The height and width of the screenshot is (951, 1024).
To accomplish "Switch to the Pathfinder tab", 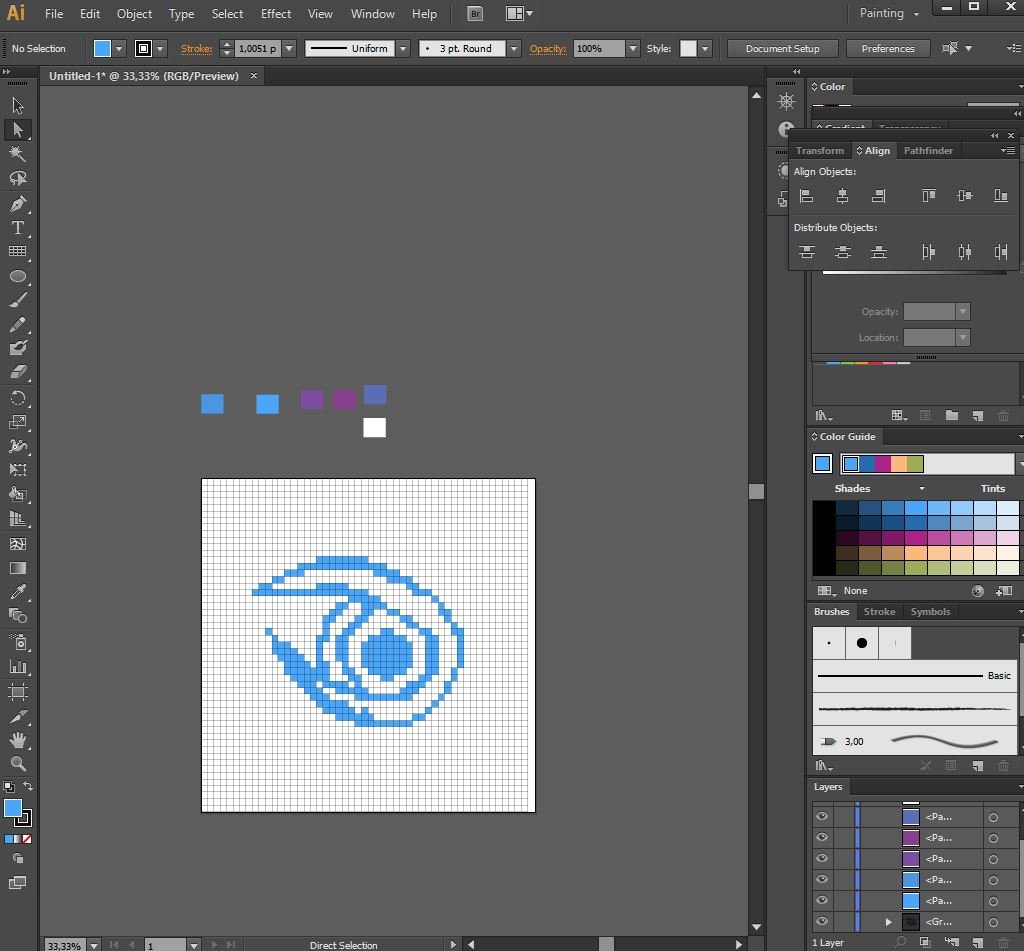I will [928, 150].
